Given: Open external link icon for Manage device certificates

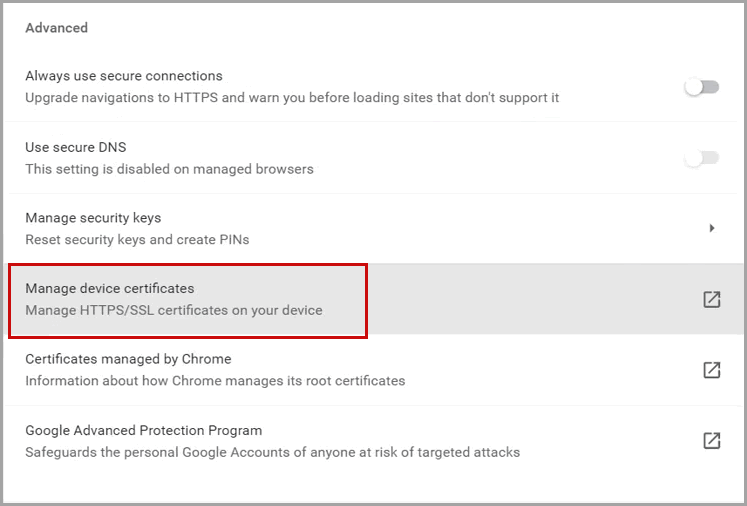Looking at the screenshot, I should pyautogui.click(x=712, y=299).
